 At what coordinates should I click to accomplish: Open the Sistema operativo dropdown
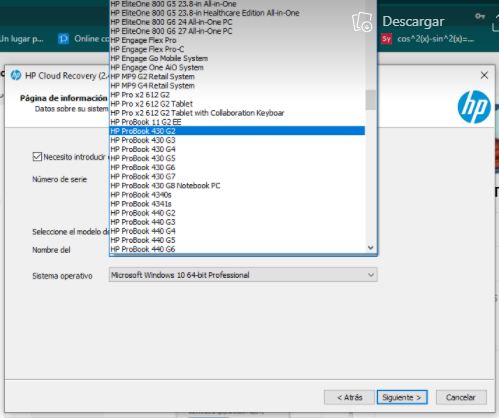tap(243, 275)
